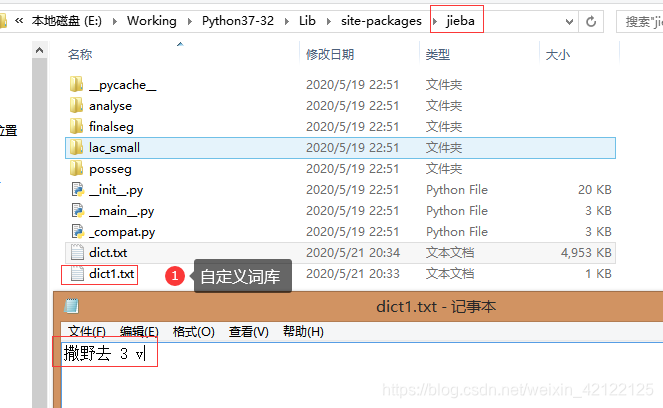Select the file name lac_small
663x408 pixels.
114,148
